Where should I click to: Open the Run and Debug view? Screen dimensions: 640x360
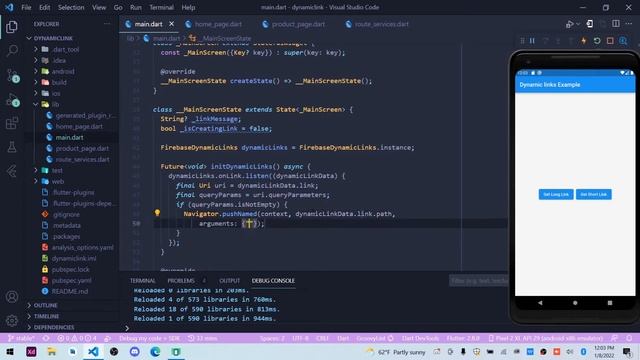[x=12, y=100]
